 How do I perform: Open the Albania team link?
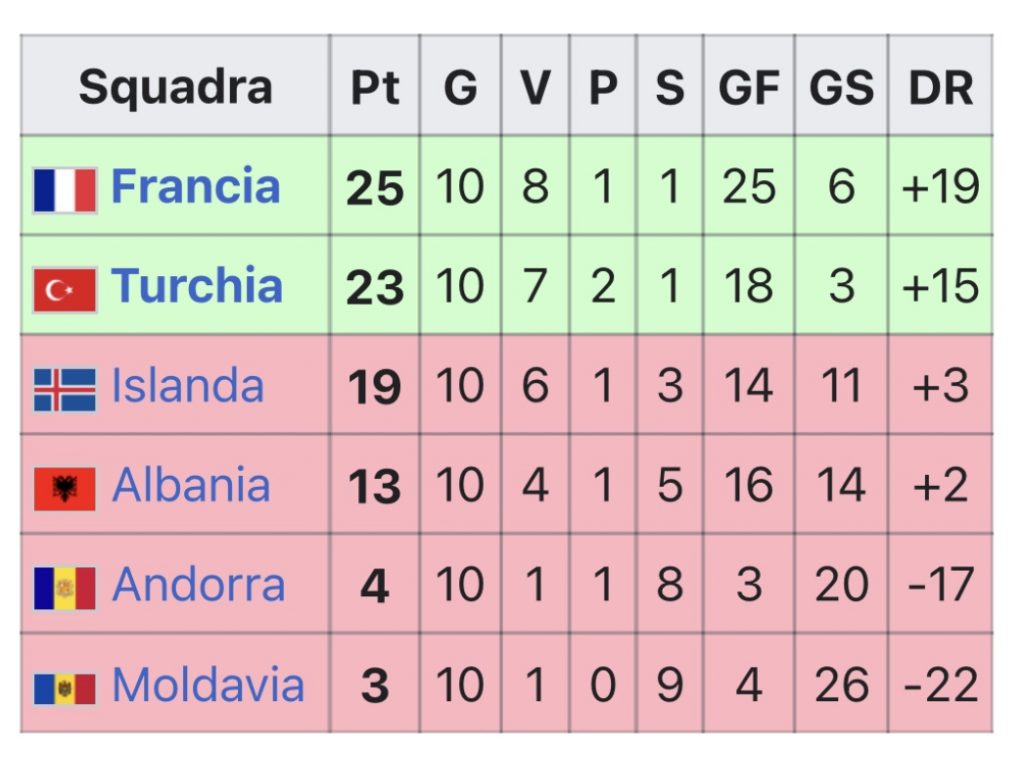click(x=191, y=484)
